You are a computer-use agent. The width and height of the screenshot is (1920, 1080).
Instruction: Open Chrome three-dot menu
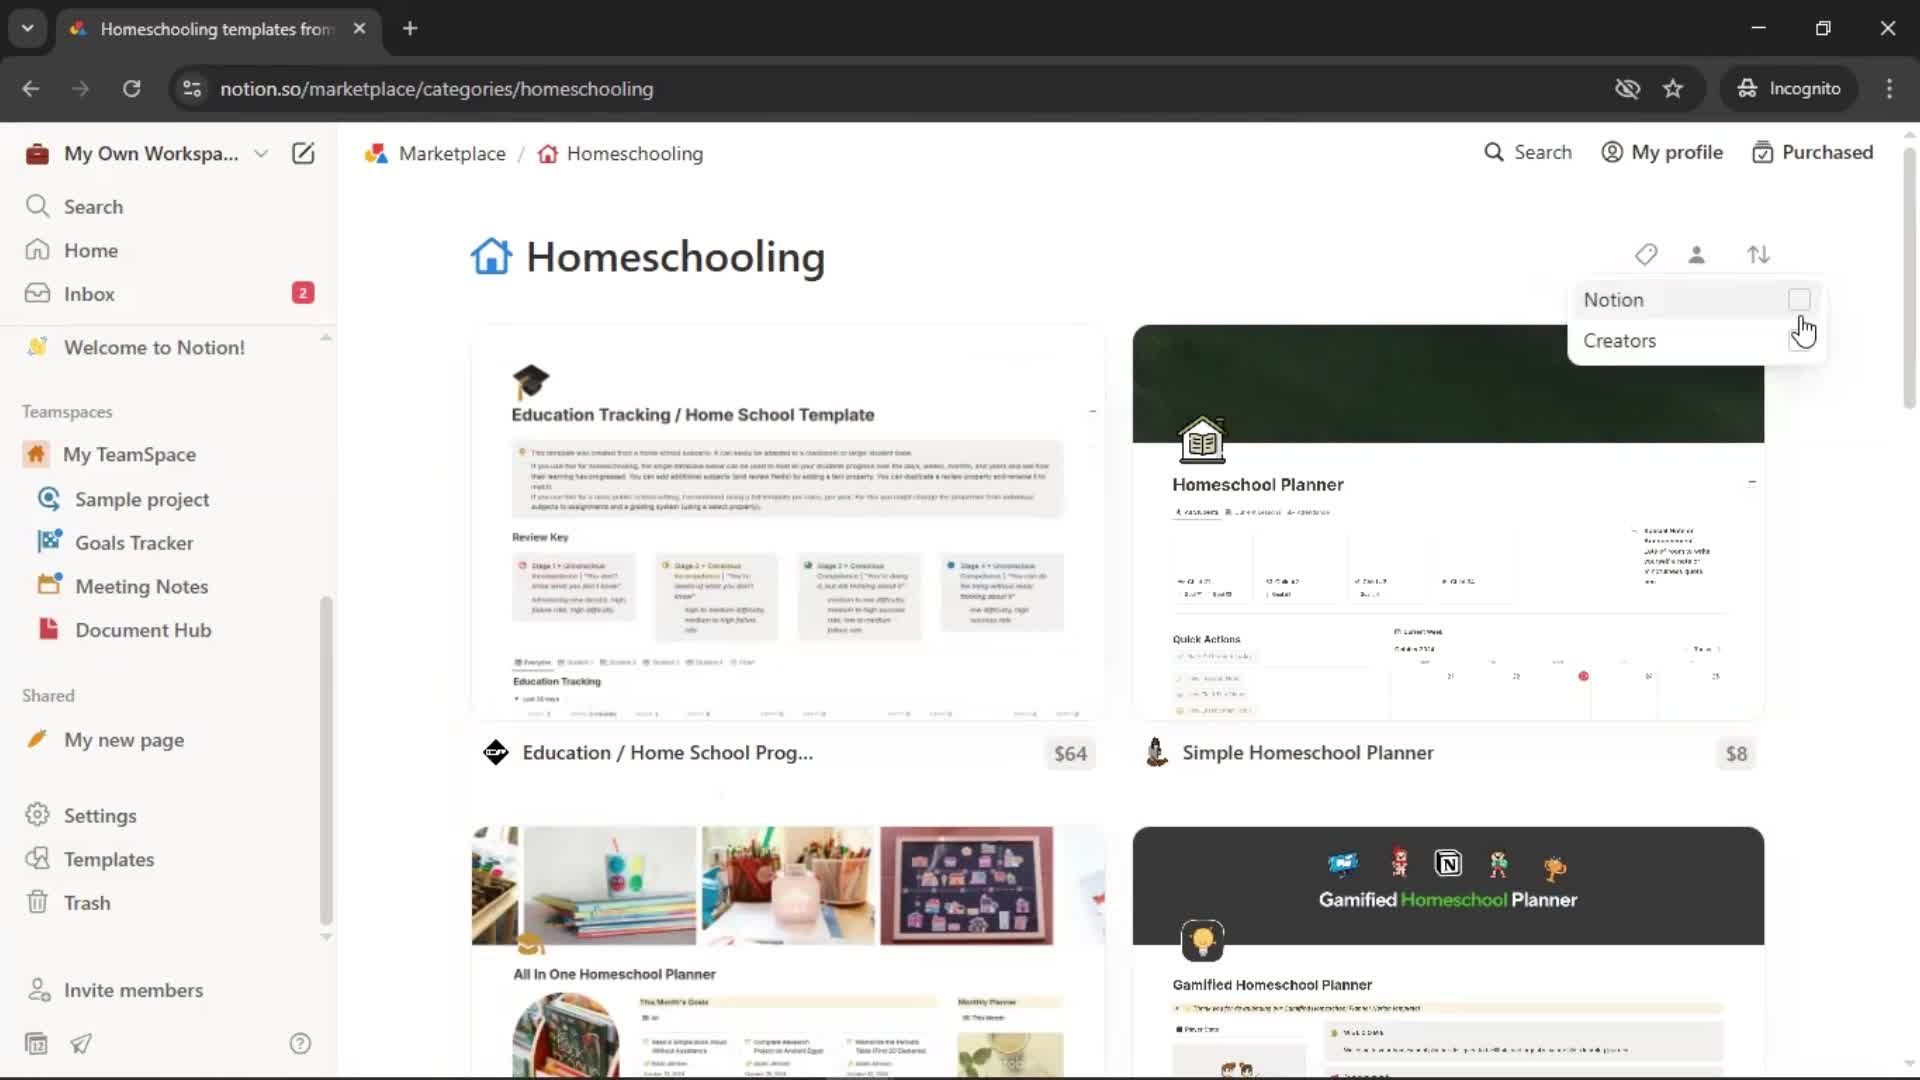tap(1889, 89)
